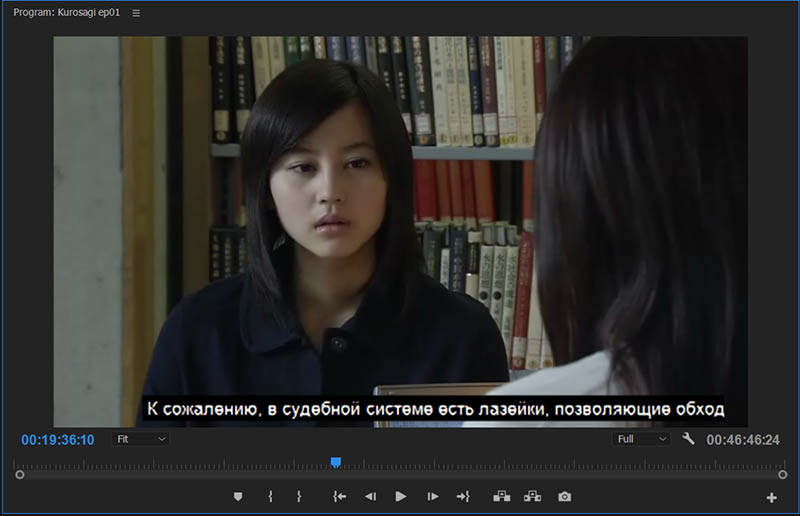Click the Add Marker button
This screenshot has width=800, height=516.
(x=238, y=497)
